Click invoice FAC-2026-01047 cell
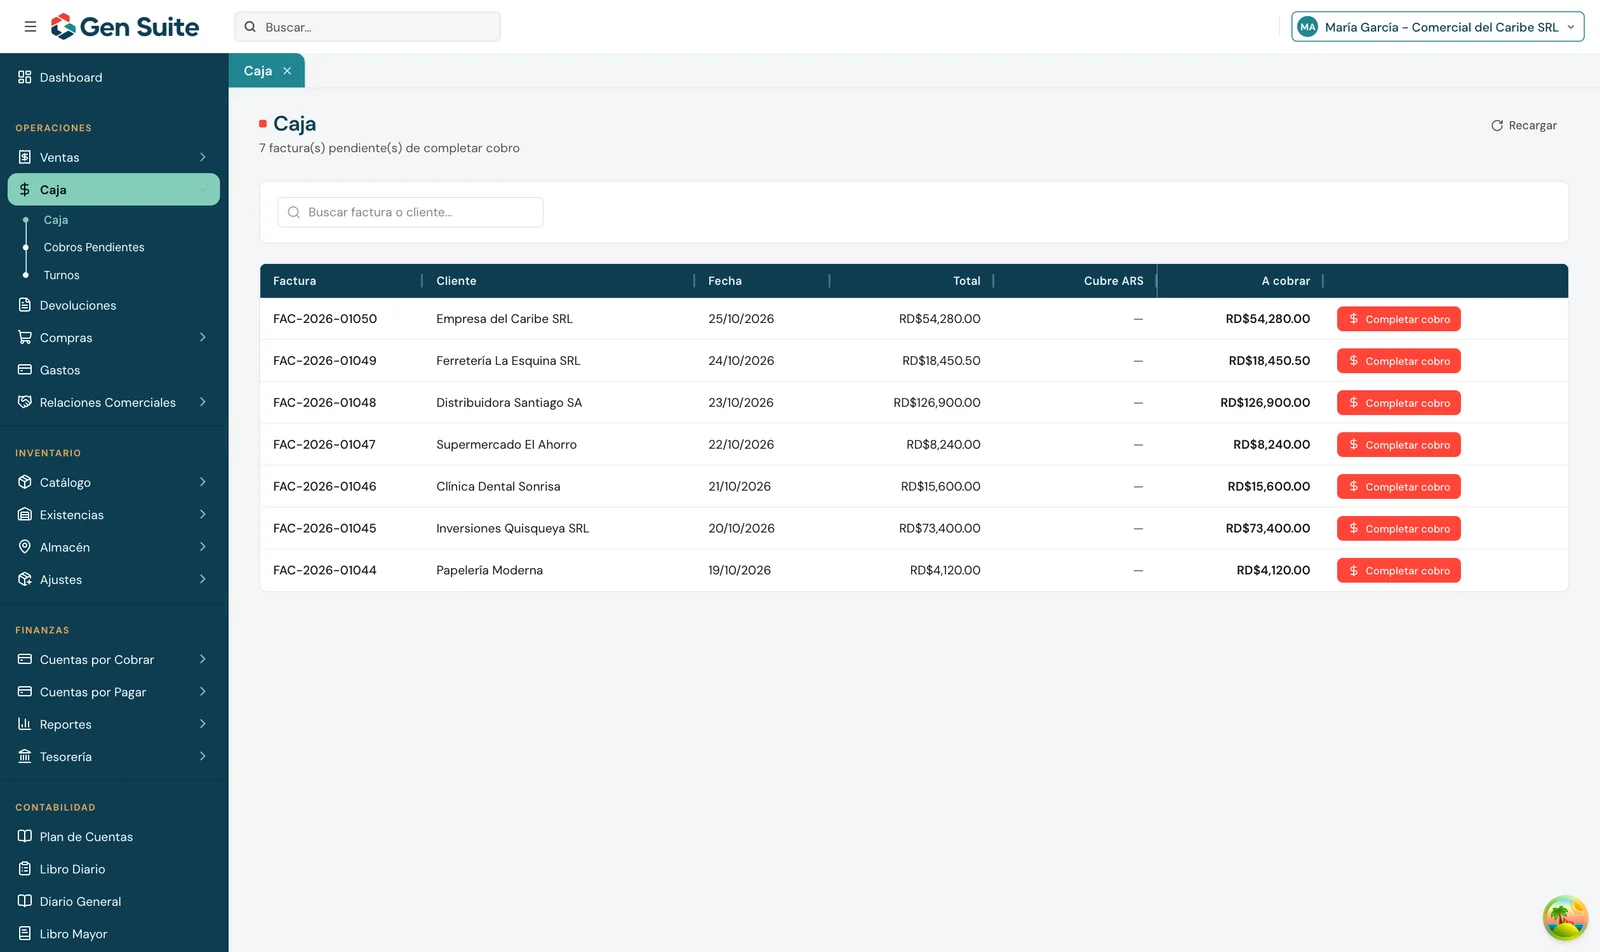This screenshot has width=1600, height=952. coord(325,445)
